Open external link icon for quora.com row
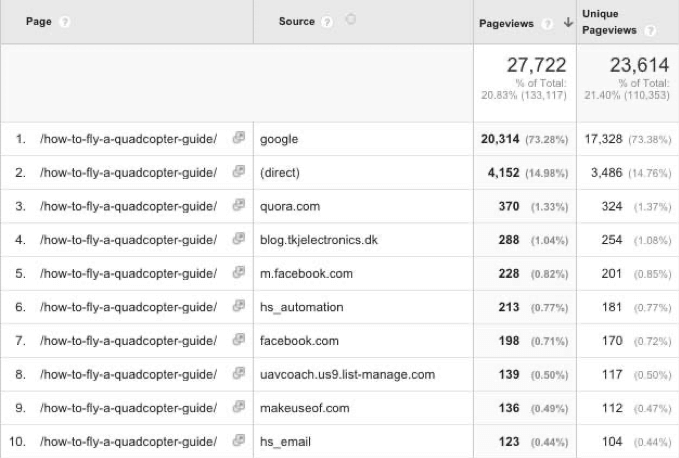679x458 pixels. click(x=239, y=205)
